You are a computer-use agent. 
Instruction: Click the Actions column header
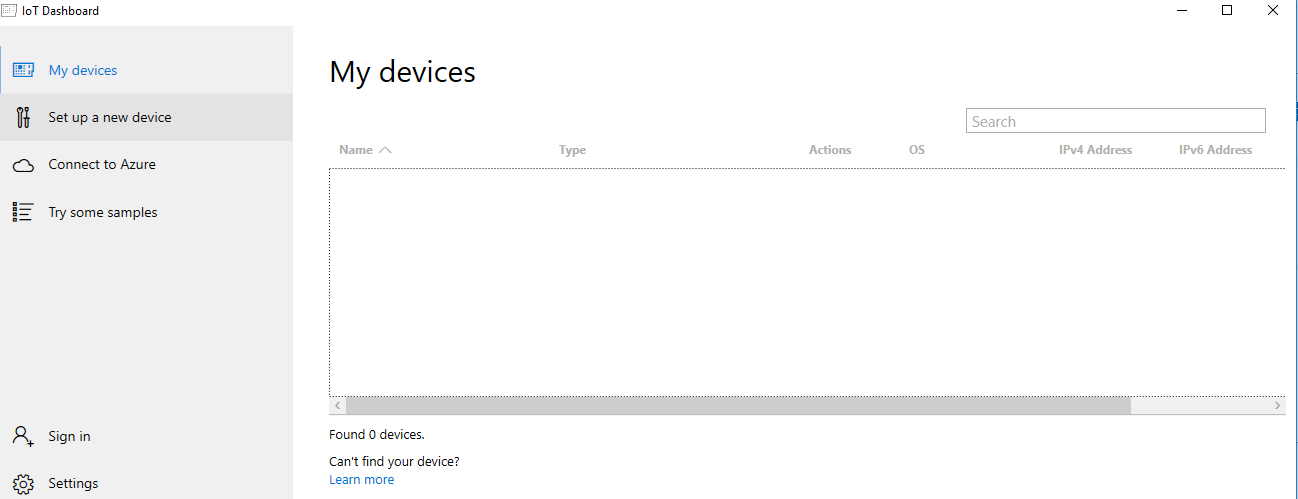click(830, 150)
